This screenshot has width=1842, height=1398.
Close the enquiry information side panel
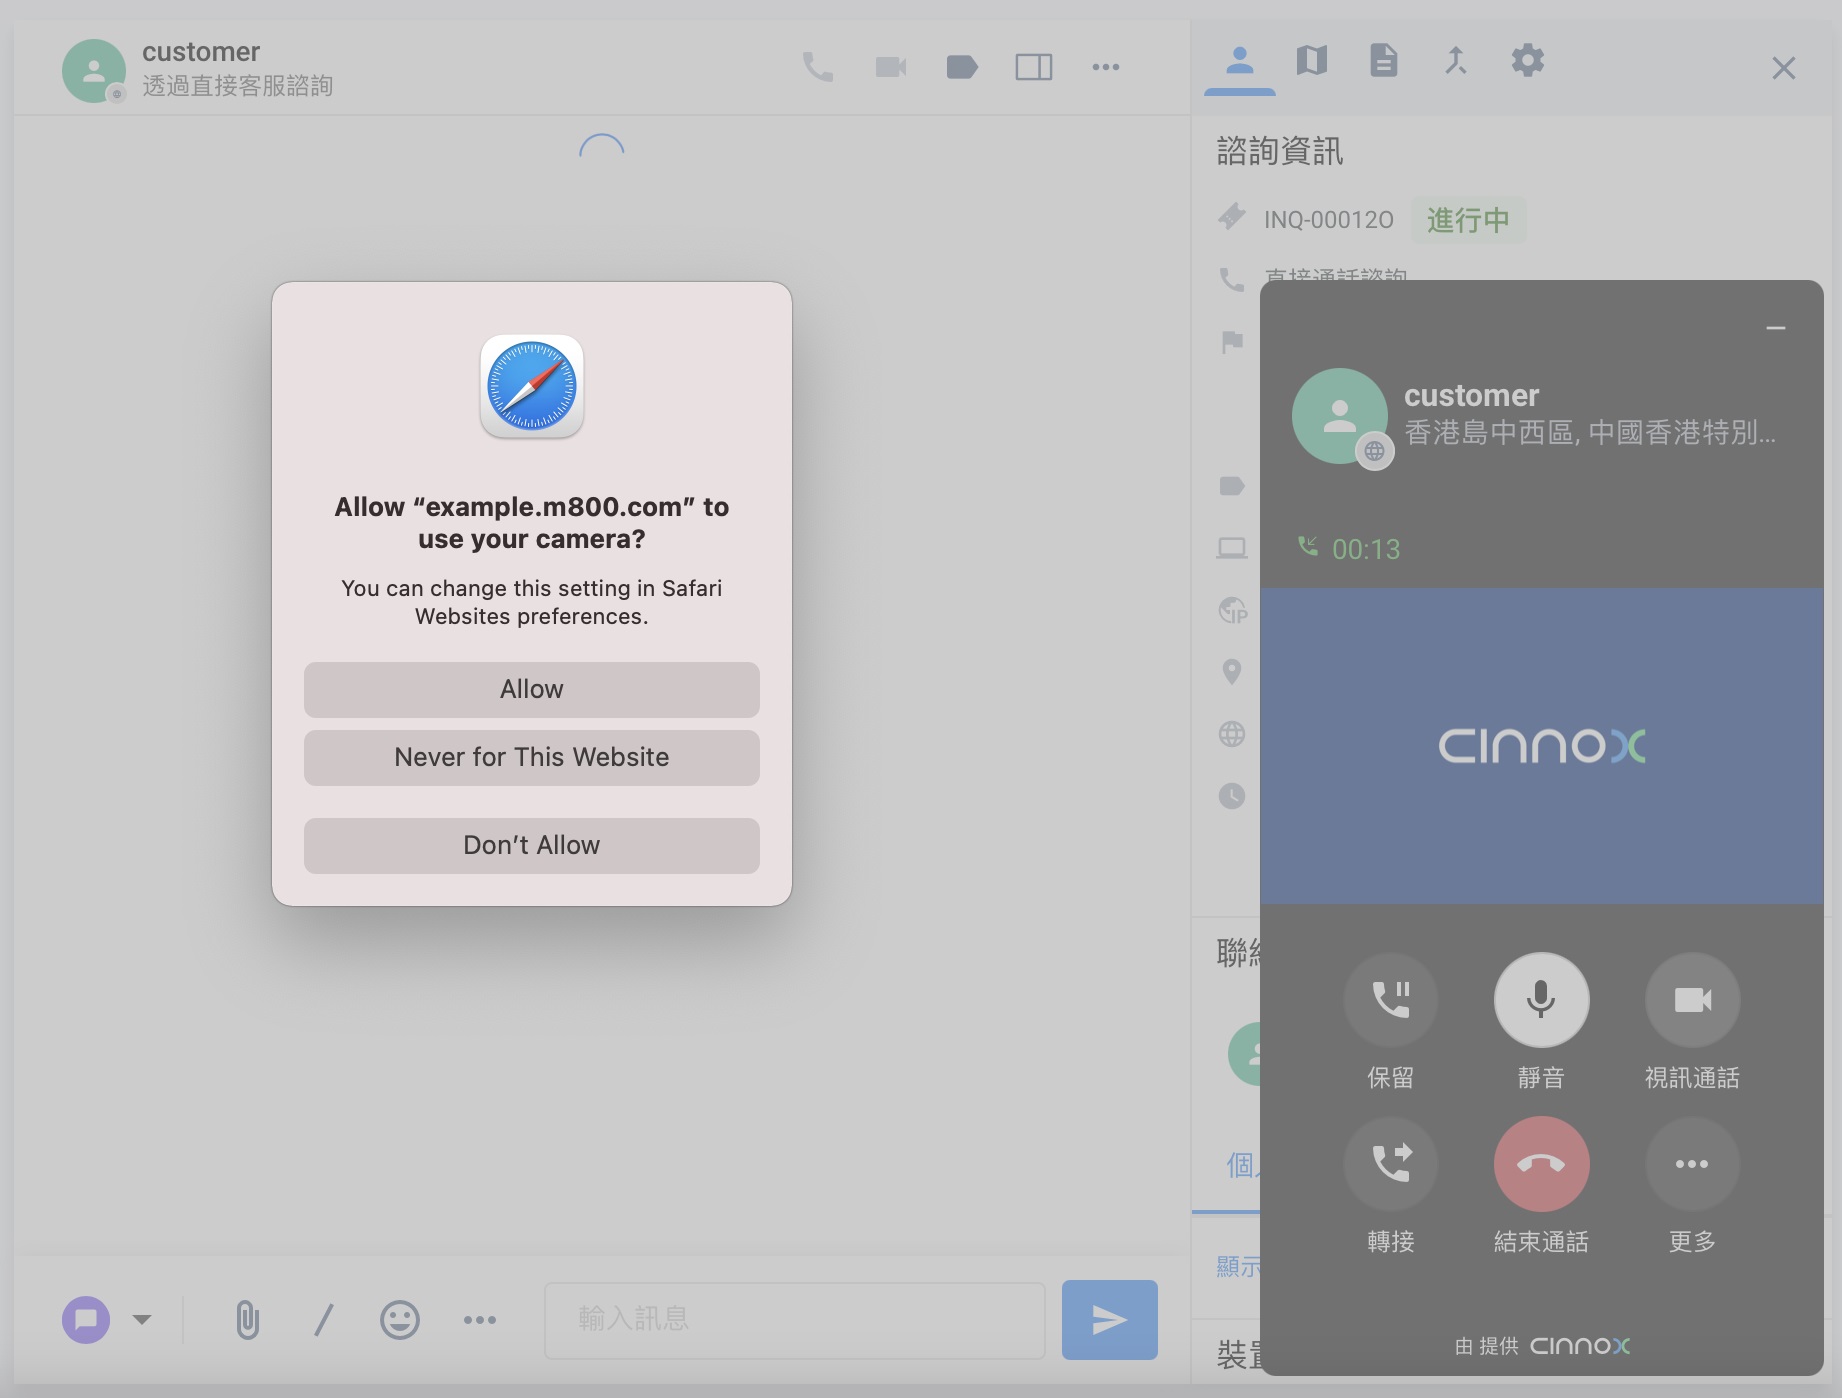[x=1784, y=68]
